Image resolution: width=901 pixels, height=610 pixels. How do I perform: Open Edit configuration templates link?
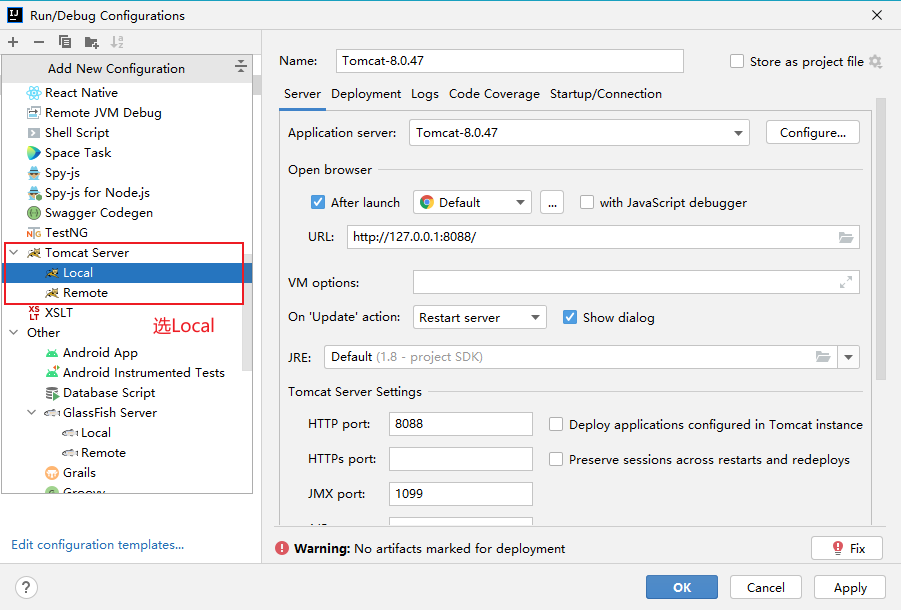pos(98,545)
